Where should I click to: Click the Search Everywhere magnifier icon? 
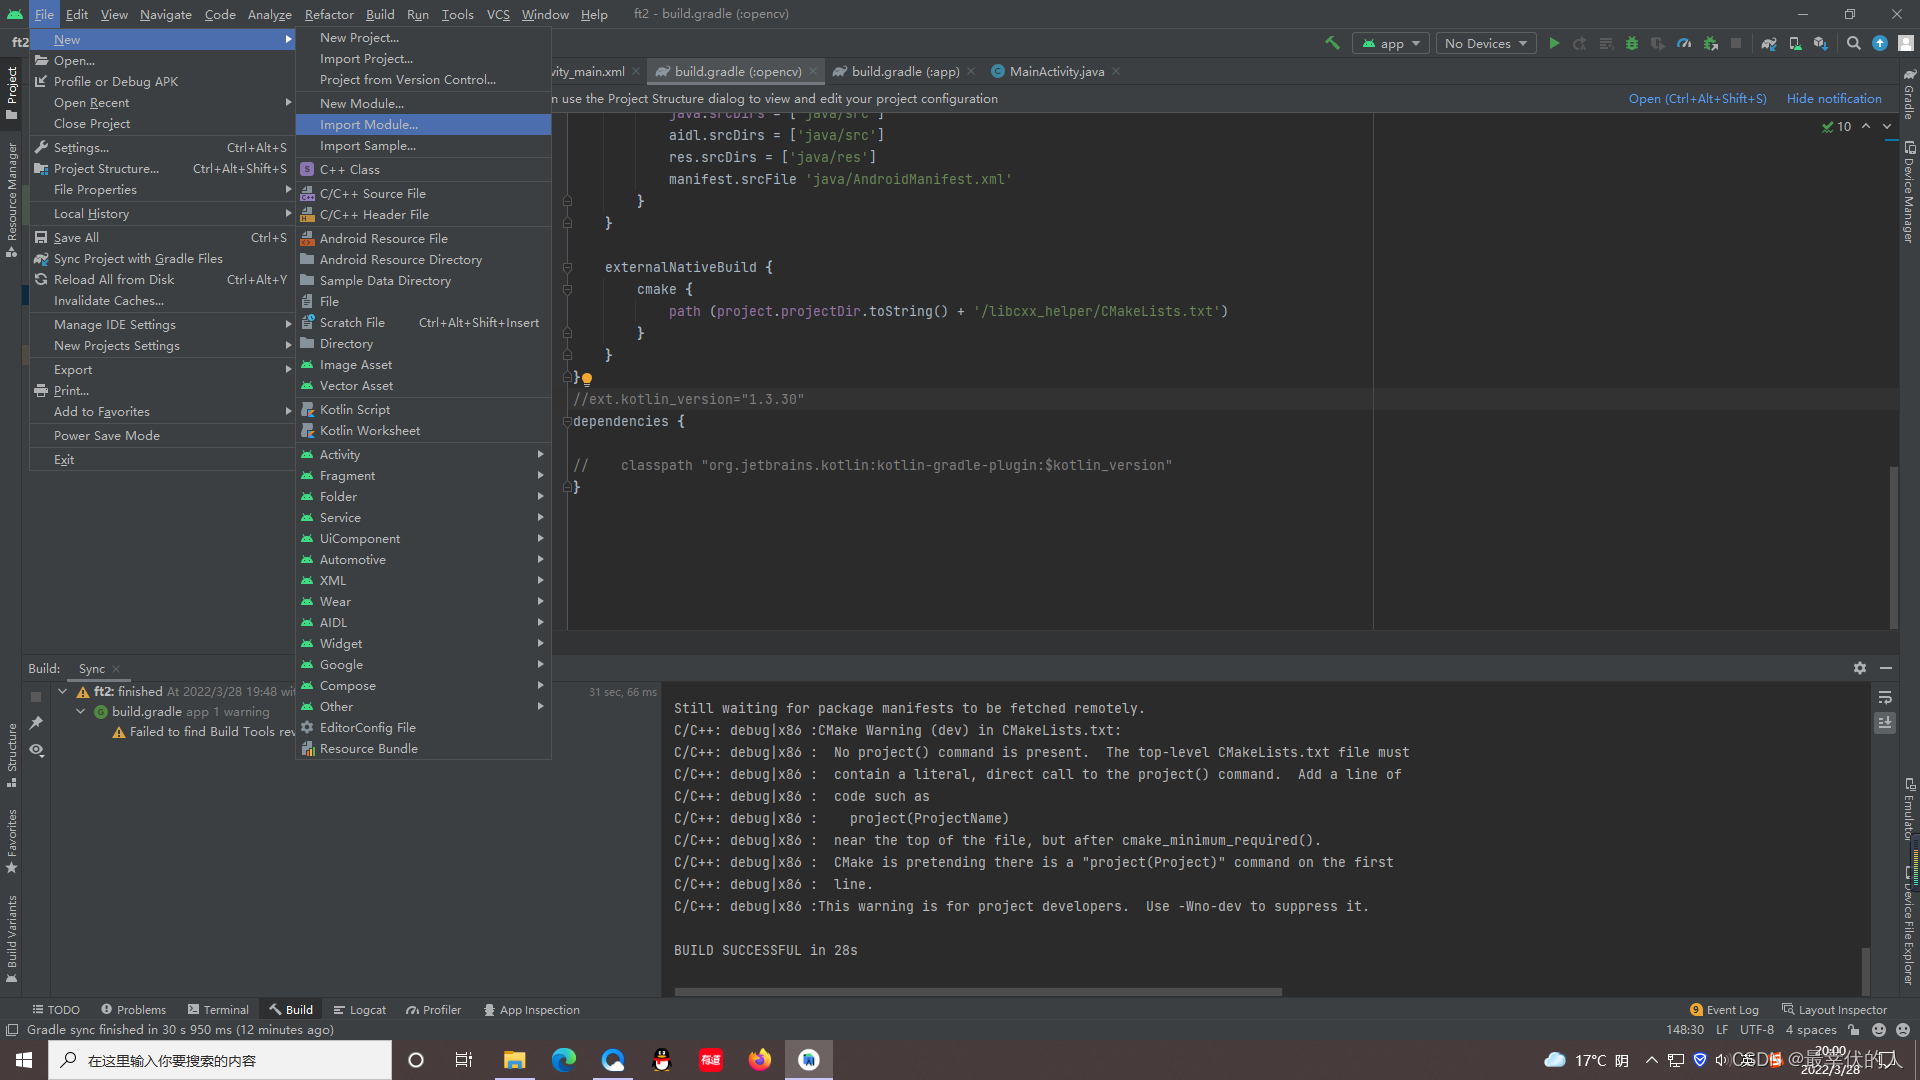pos(1854,43)
